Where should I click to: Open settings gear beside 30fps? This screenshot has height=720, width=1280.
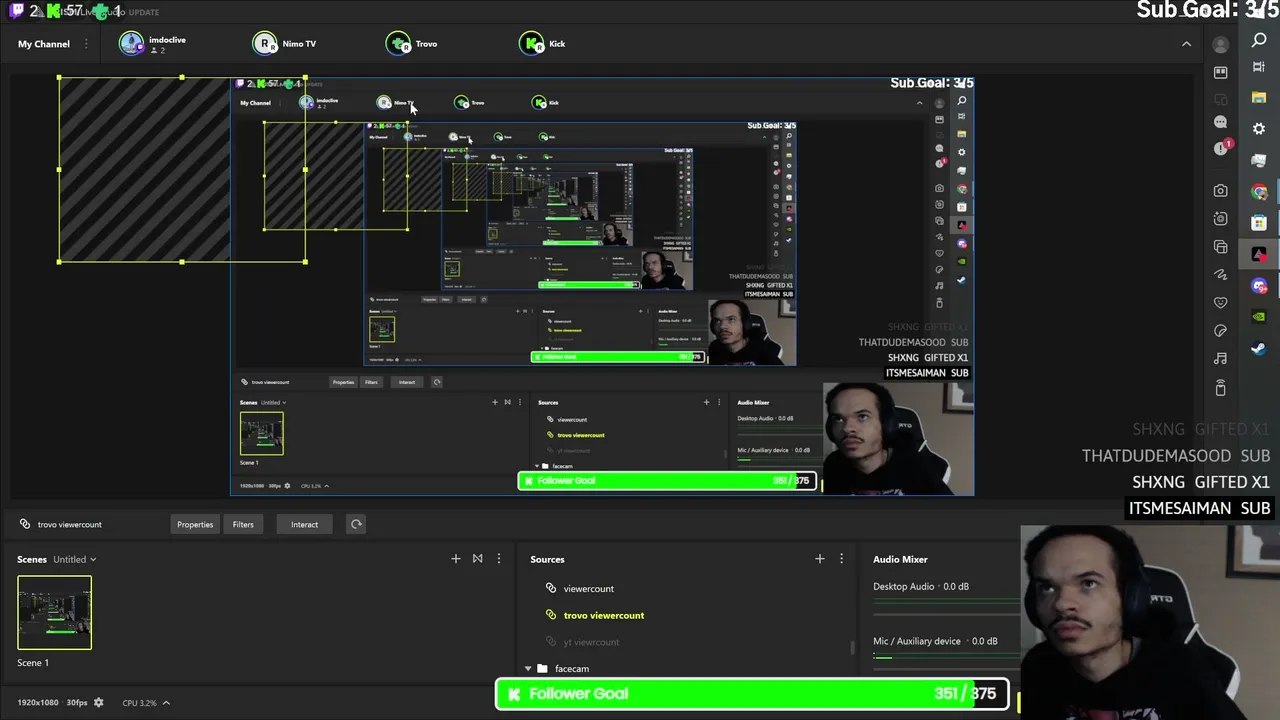(98, 703)
